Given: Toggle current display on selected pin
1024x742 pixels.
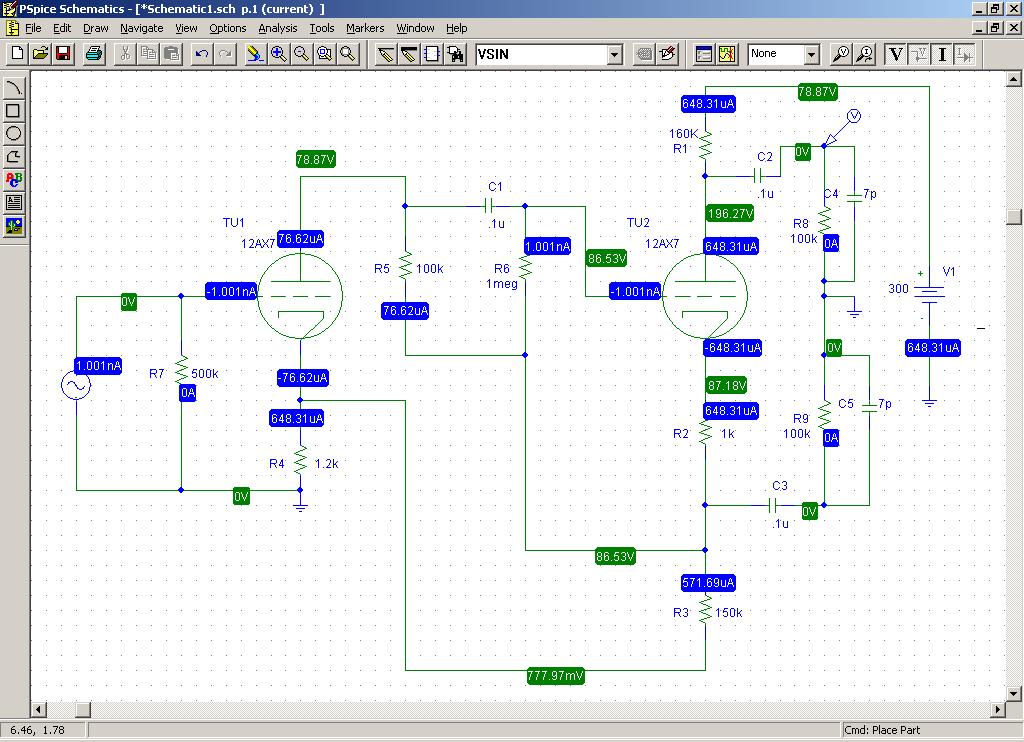Looking at the screenshot, I should click(965, 54).
